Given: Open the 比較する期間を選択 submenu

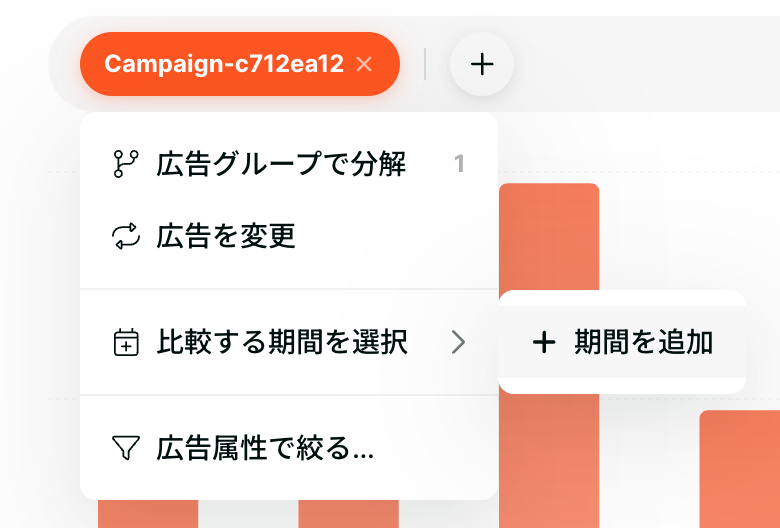Looking at the screenshot, I should tap(289, 342).
